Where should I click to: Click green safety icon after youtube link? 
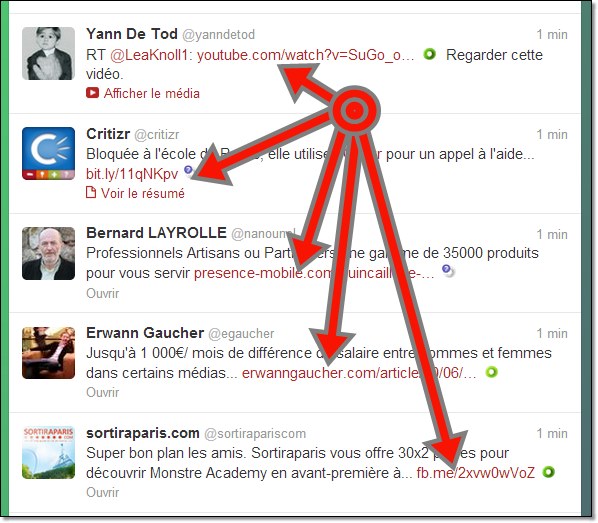(x=430, y=54)
